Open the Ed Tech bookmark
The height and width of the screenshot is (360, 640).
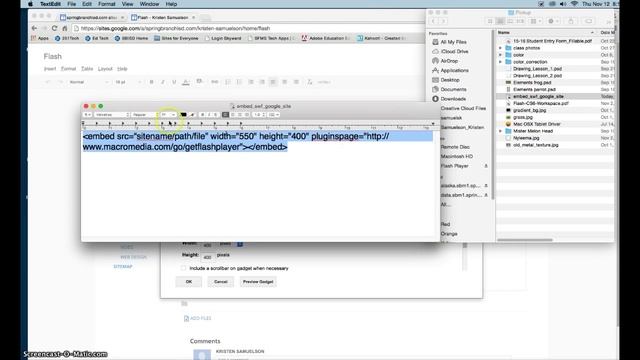[97, 38]
